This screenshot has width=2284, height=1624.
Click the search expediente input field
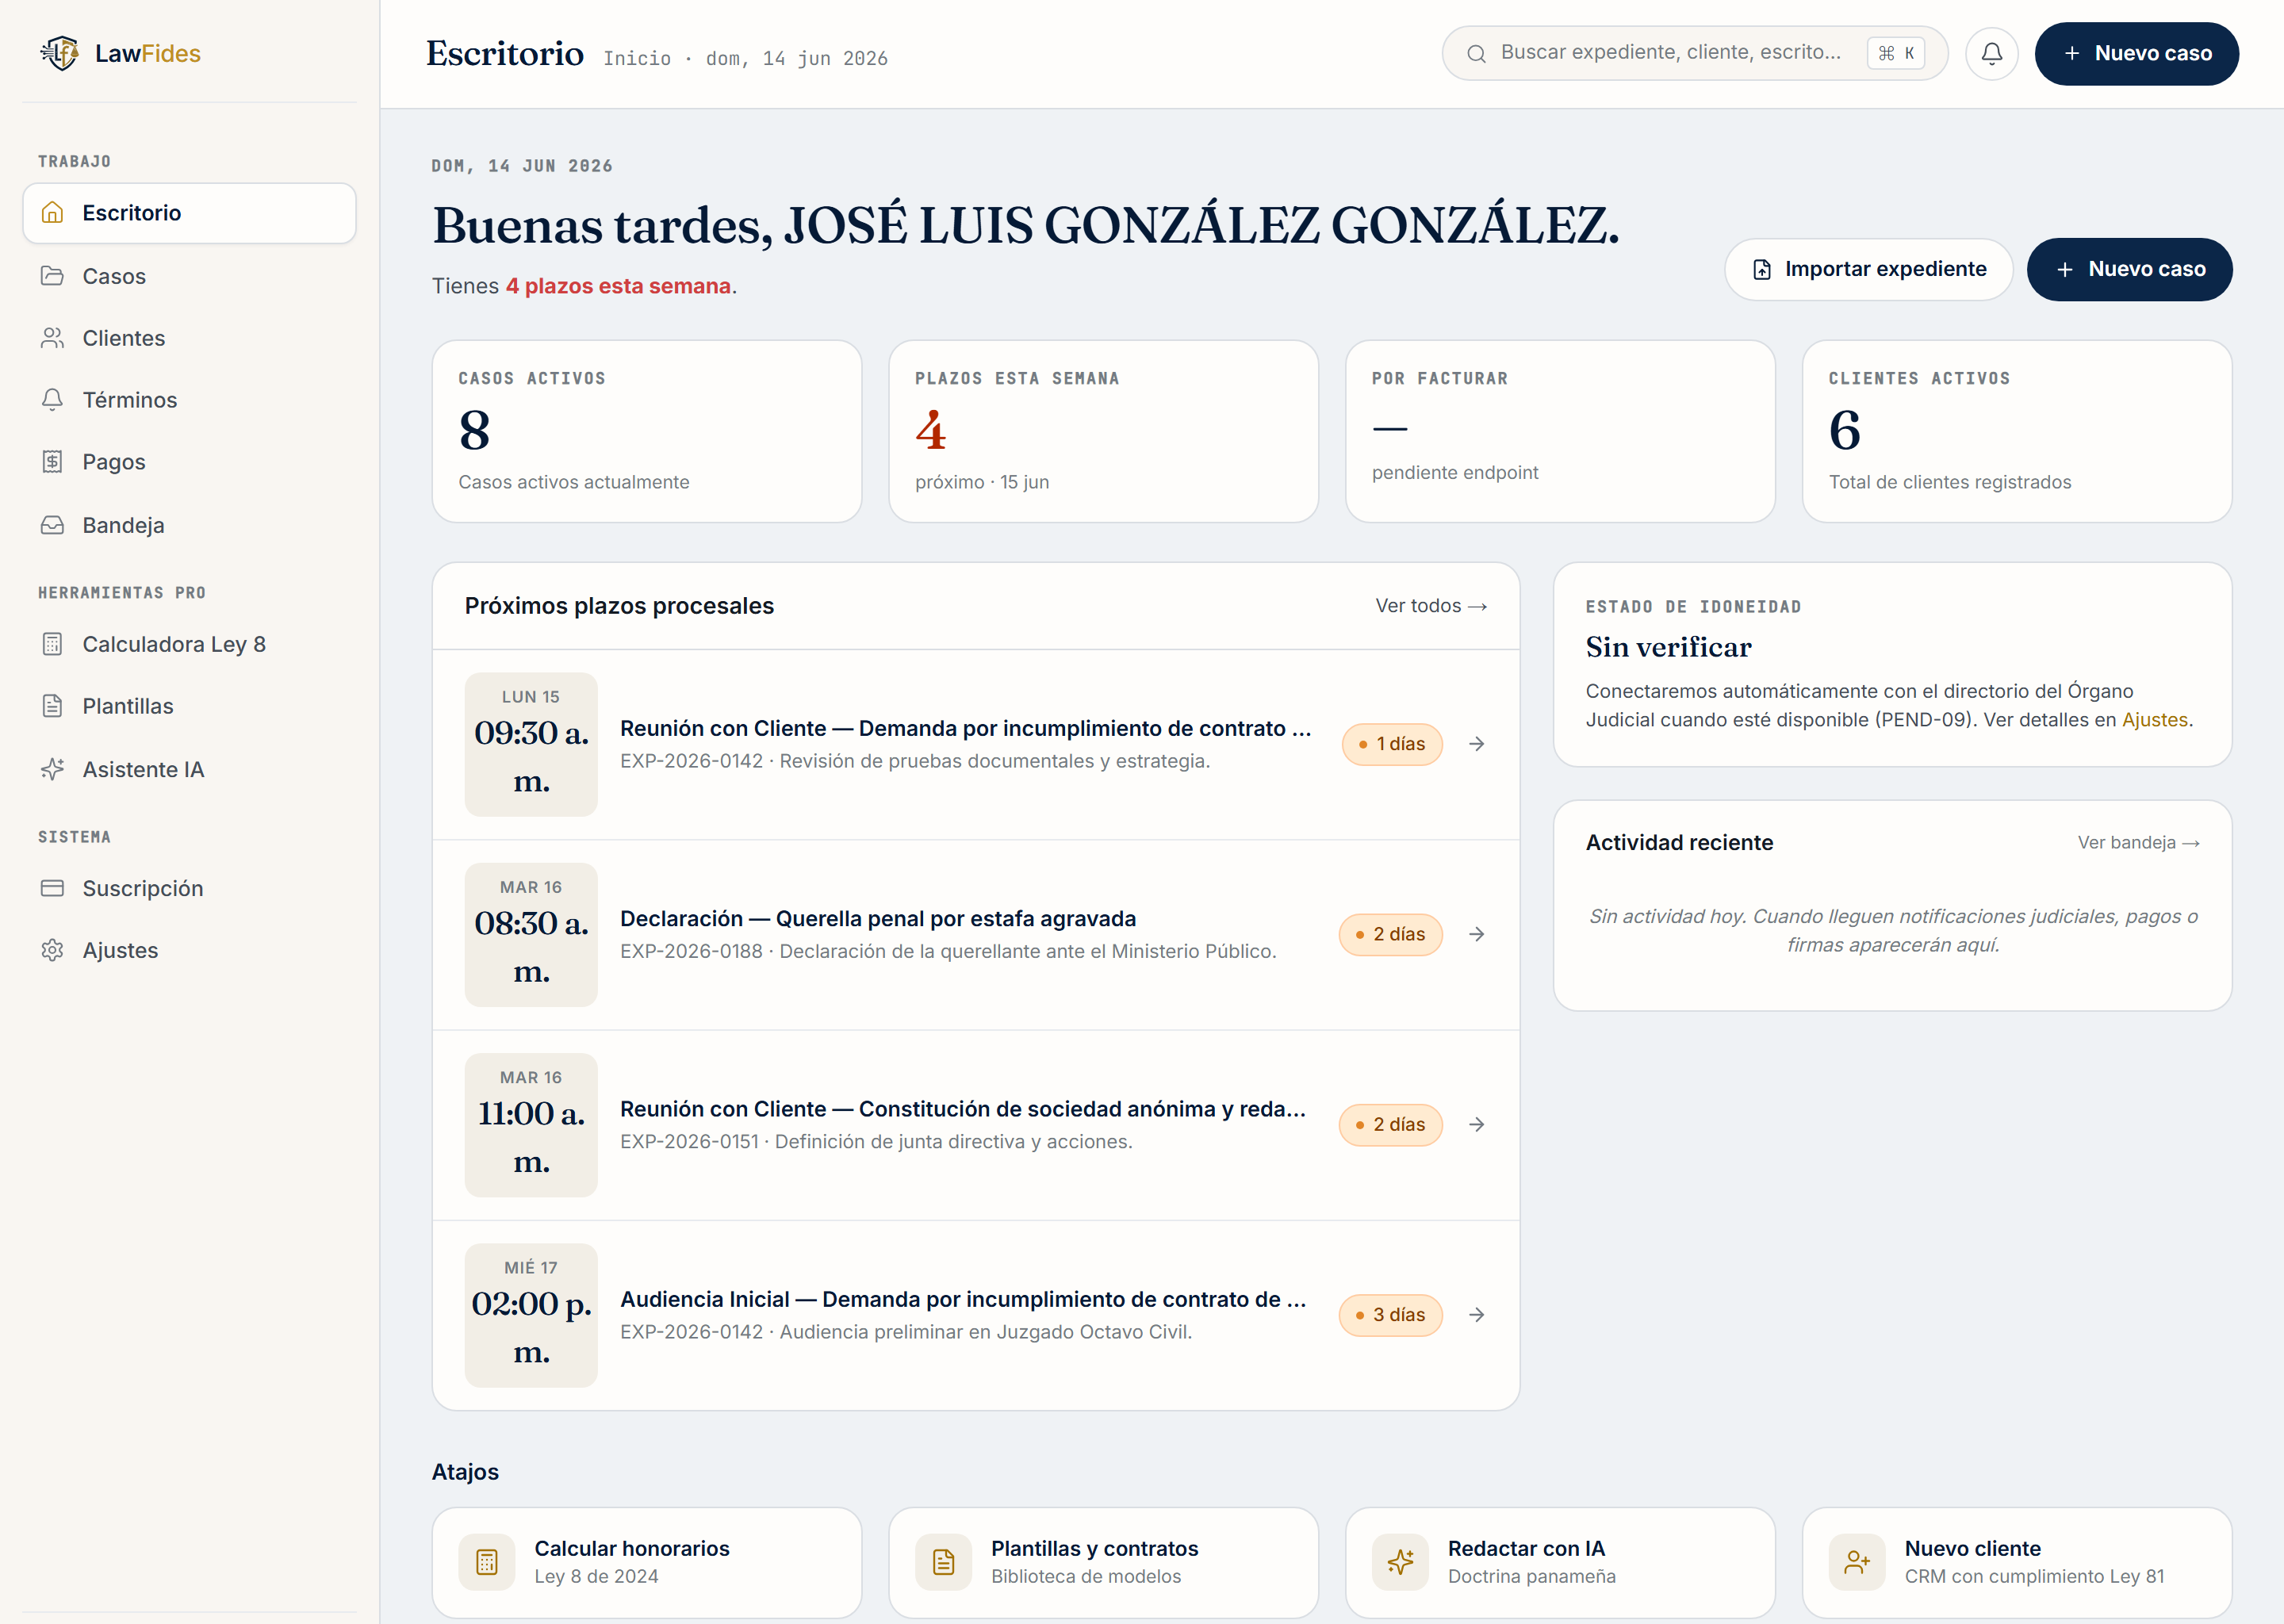point(1695,53)
